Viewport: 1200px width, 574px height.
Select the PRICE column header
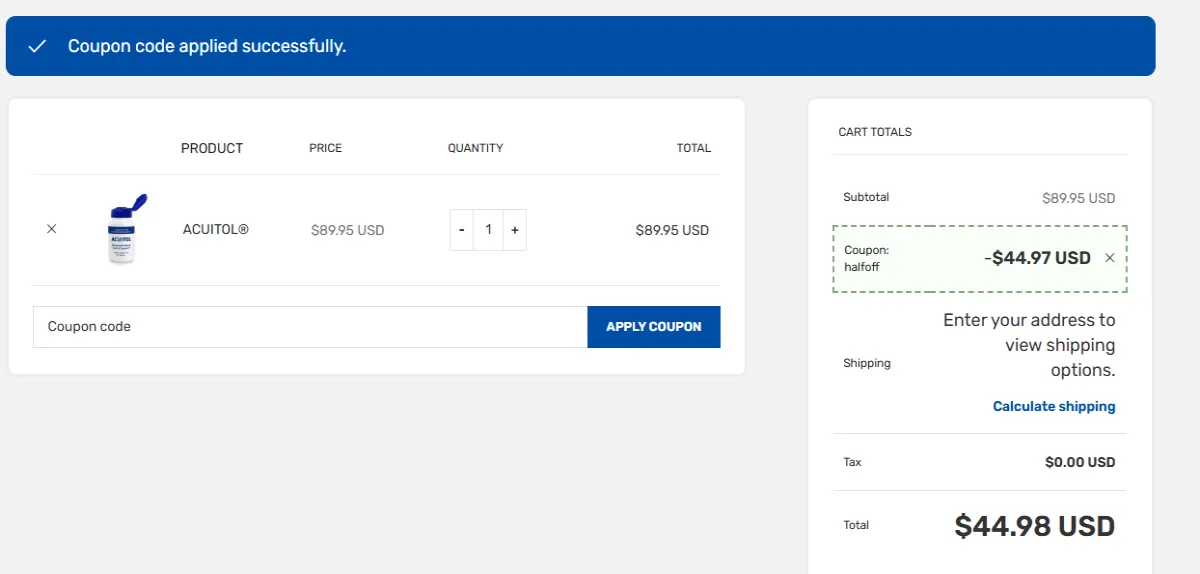tap(326, 148)
